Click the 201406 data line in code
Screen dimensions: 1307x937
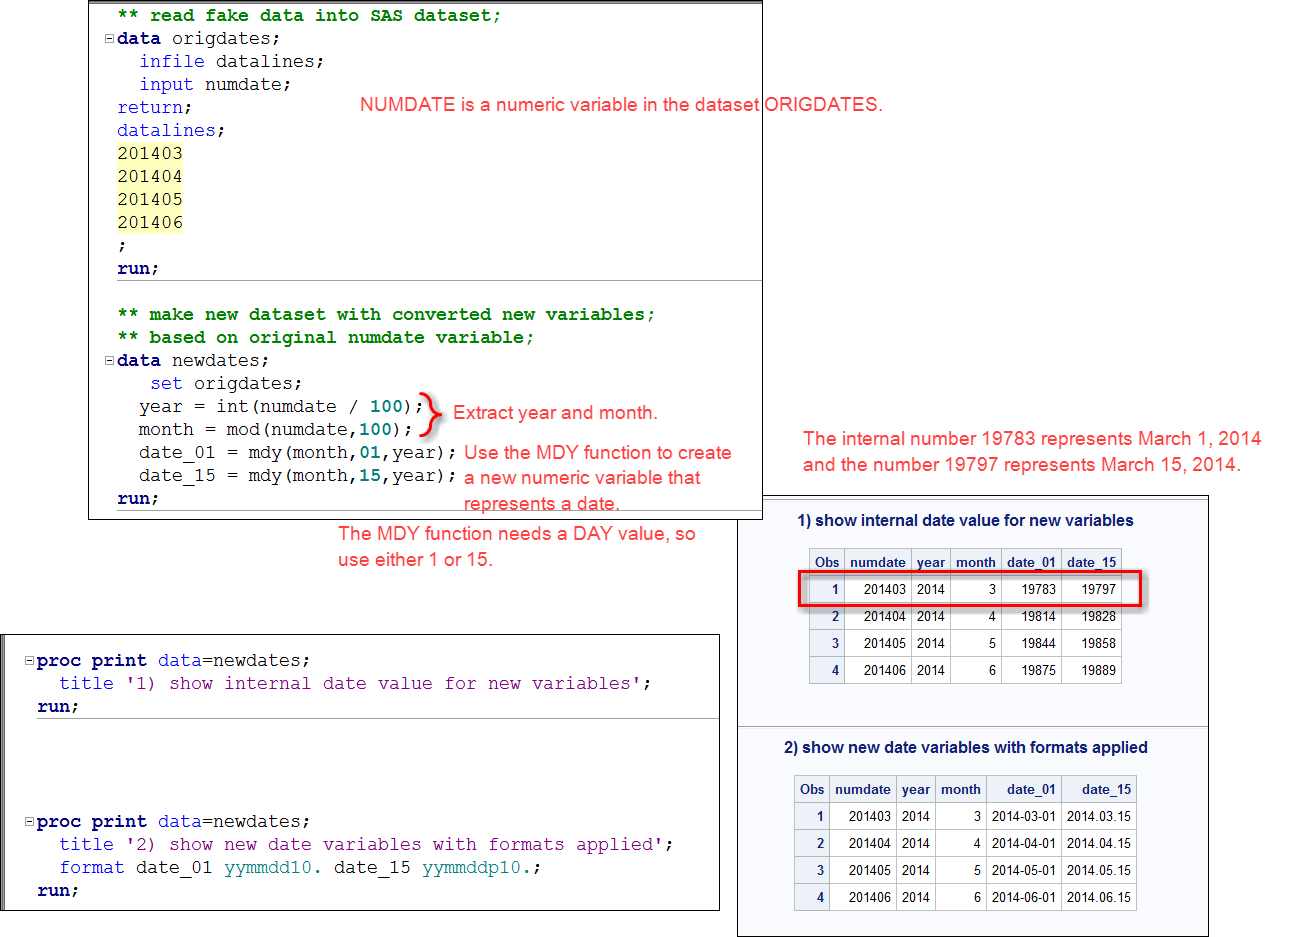pyautogui.click(x=150, y=223)
